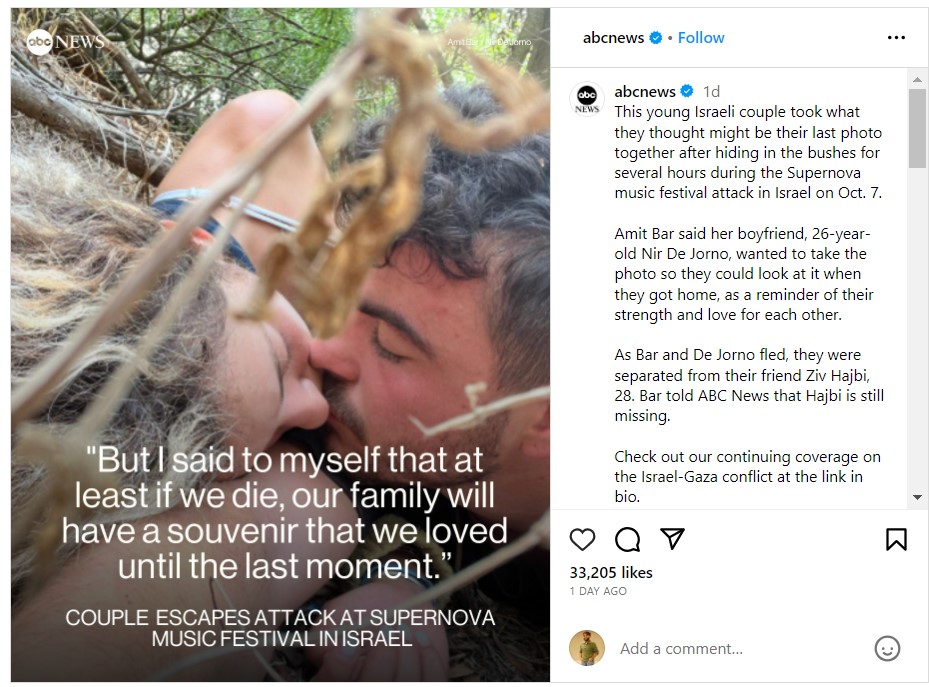This screenshot has height=687, width=929.
Task: Click ABC News logo on the photo
Action: [64, 41]
